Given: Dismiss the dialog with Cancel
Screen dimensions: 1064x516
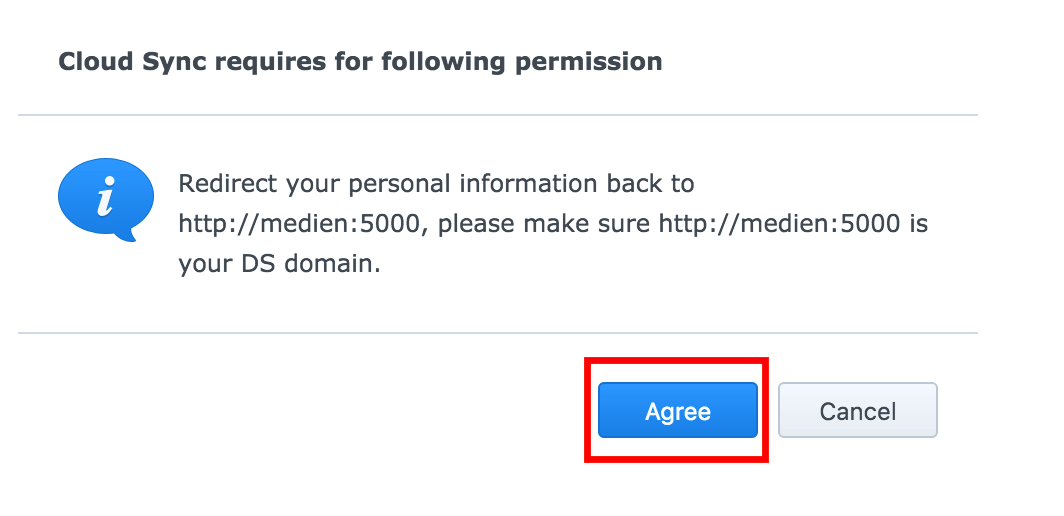Looking at the screenshot, I should [x=858, y=410].
